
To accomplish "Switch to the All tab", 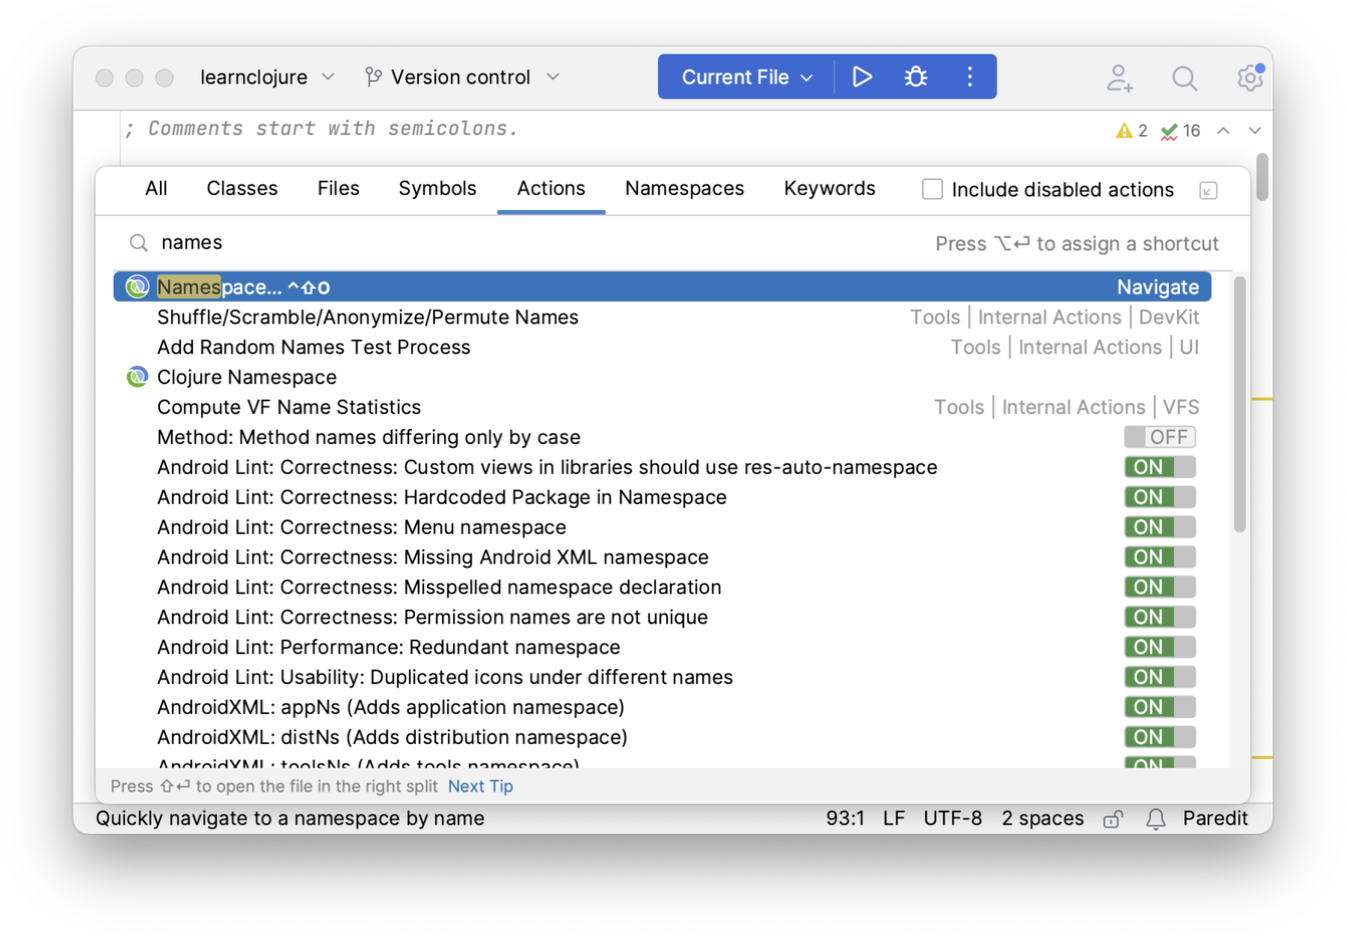I will click(x=156, y=189).
